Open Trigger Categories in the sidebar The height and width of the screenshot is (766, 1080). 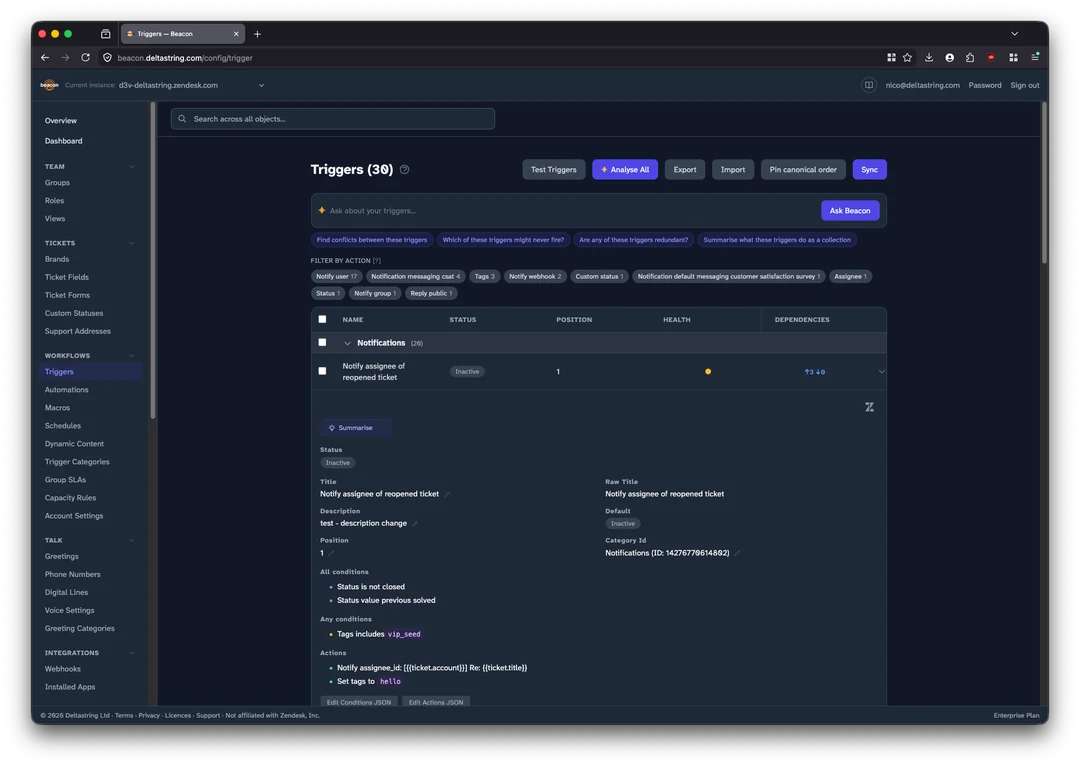[76, 462]
